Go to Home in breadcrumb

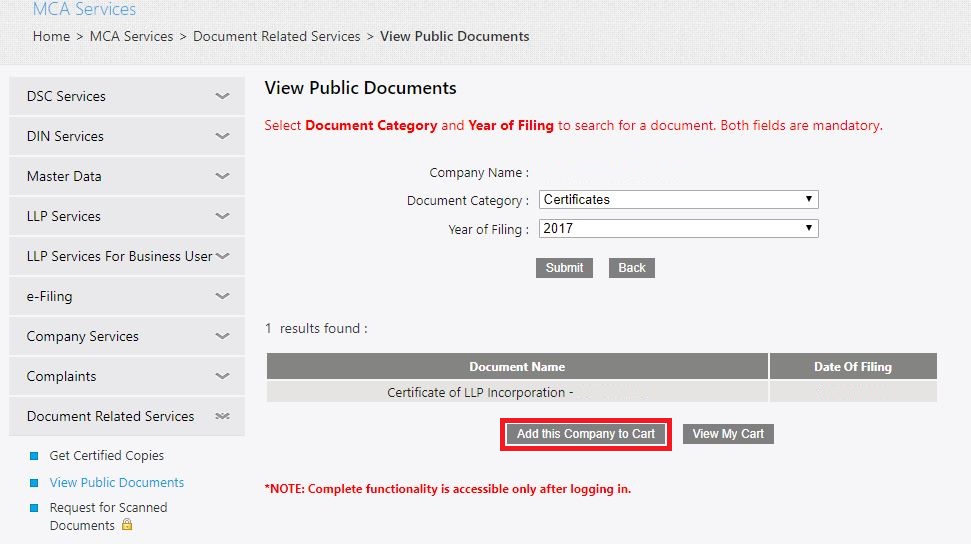pyautogui.click(x=51, y=37)
